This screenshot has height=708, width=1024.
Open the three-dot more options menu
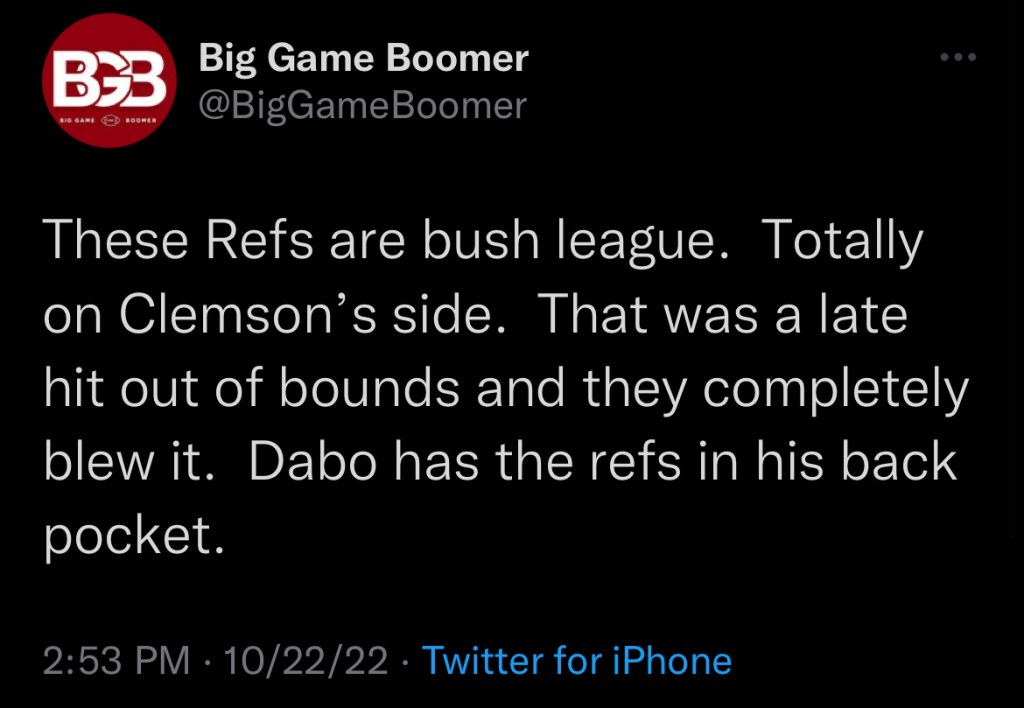click(958, 58)
